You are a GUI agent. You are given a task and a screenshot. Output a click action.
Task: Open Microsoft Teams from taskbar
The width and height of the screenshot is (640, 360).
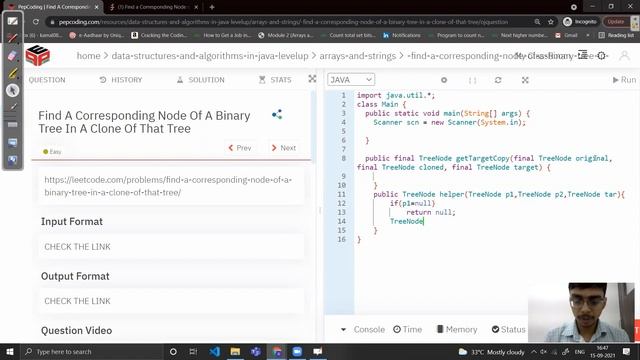(256, 351)
